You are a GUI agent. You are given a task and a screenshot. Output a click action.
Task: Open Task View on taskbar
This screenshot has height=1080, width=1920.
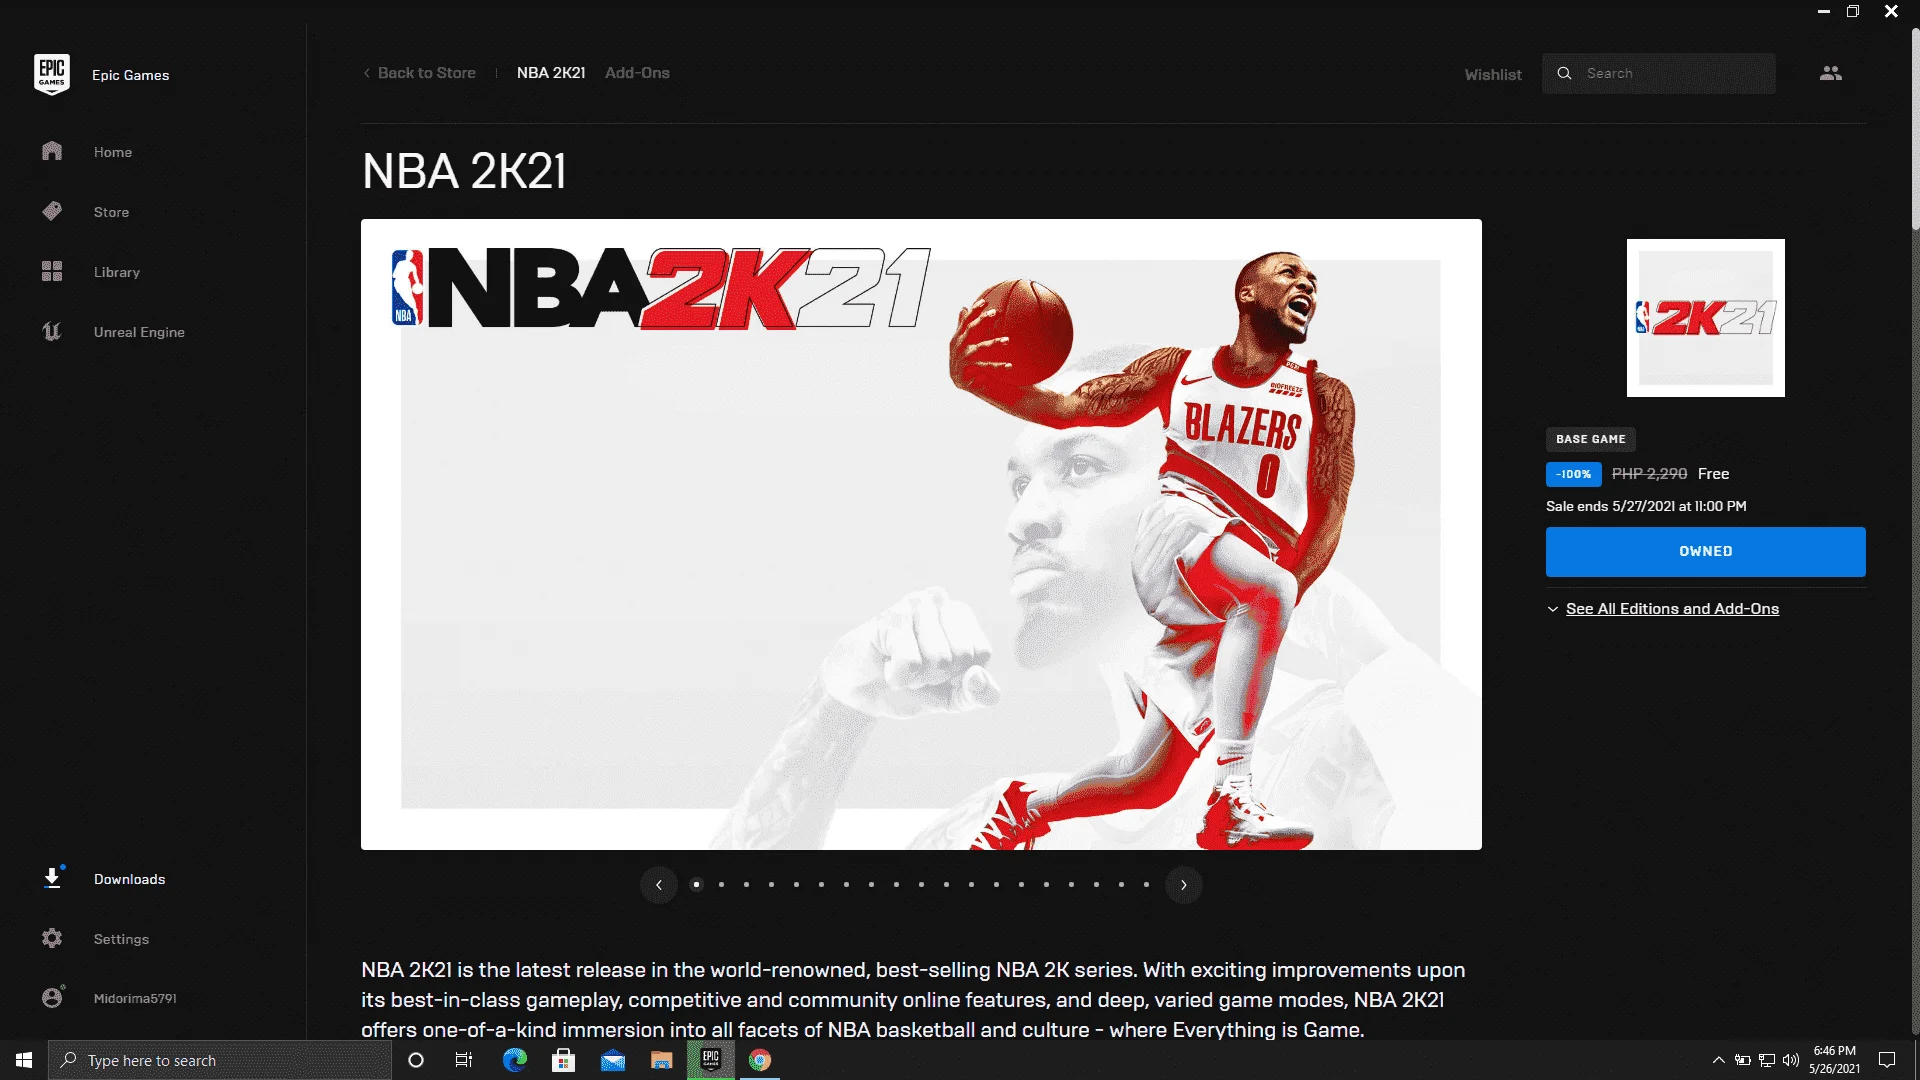464,1060
